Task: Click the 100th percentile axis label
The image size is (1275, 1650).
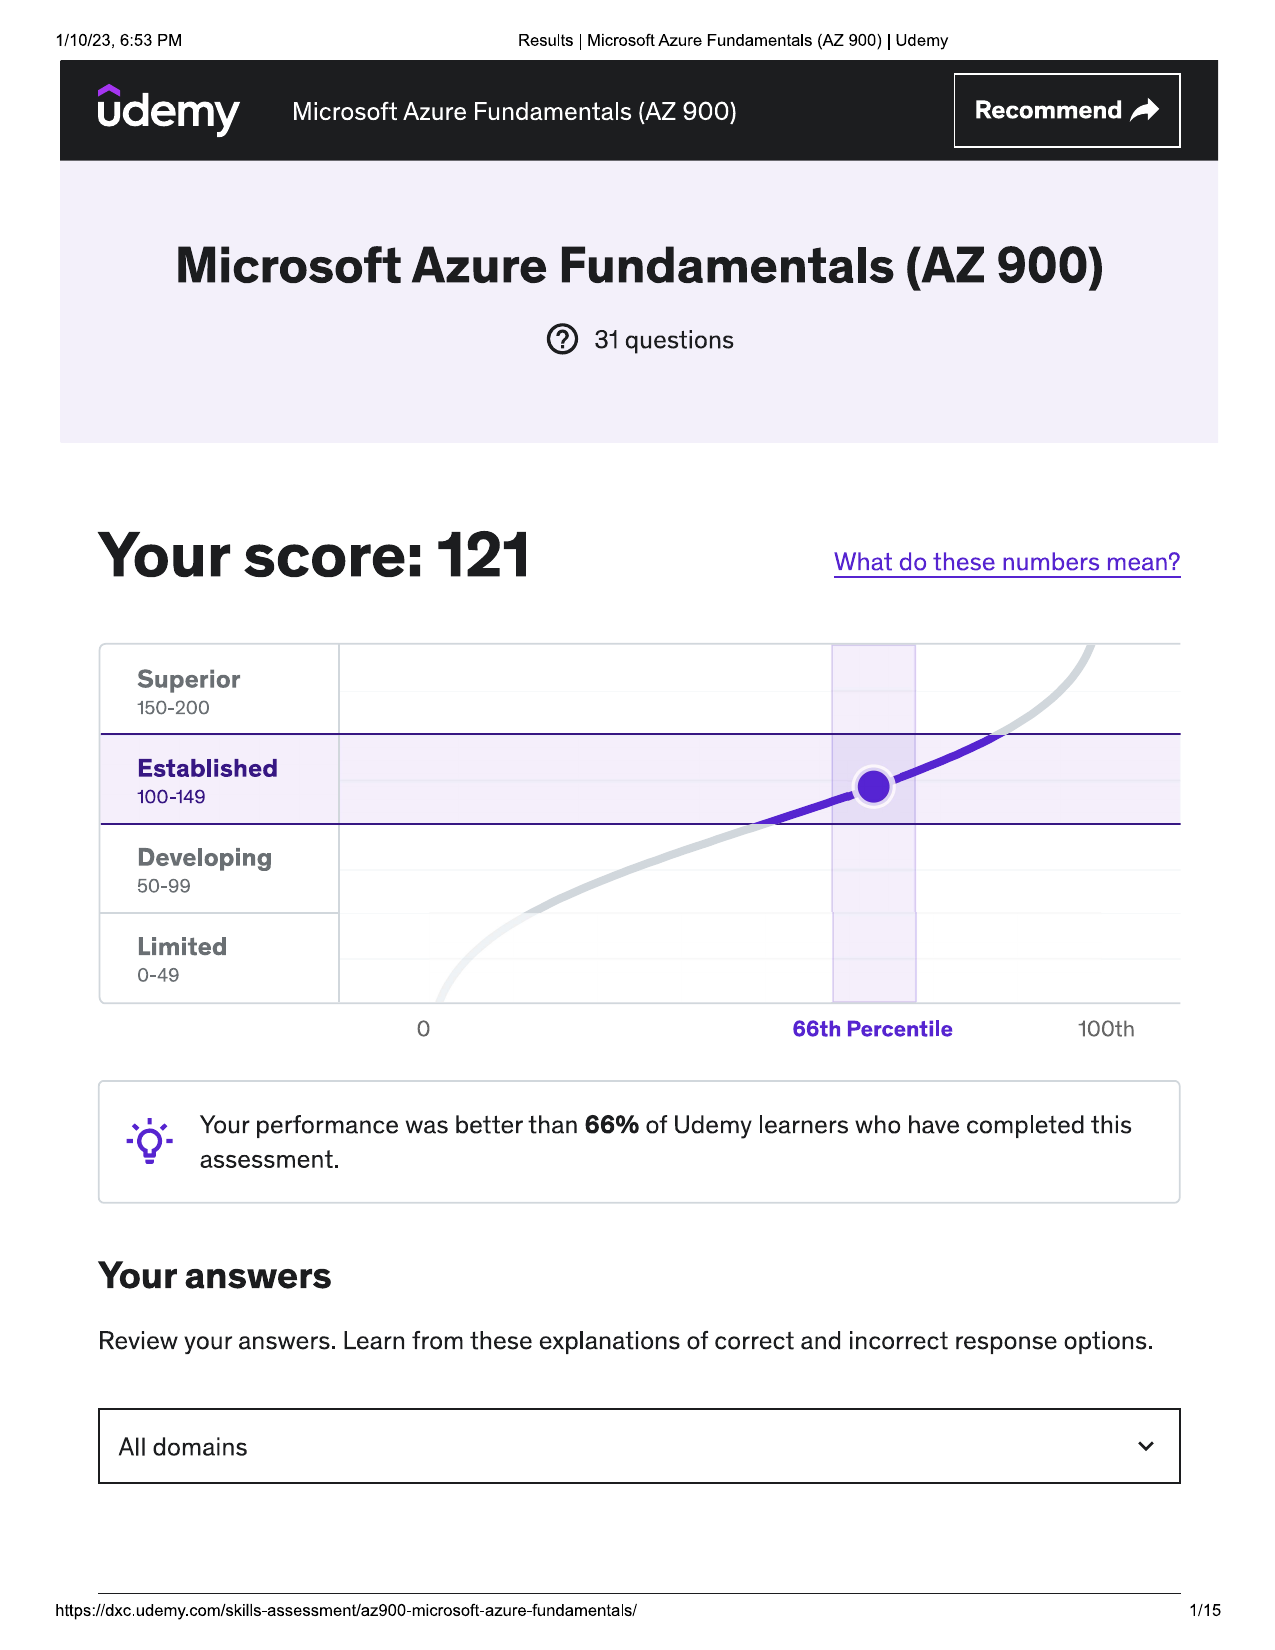Action: click(1106, 1029)
